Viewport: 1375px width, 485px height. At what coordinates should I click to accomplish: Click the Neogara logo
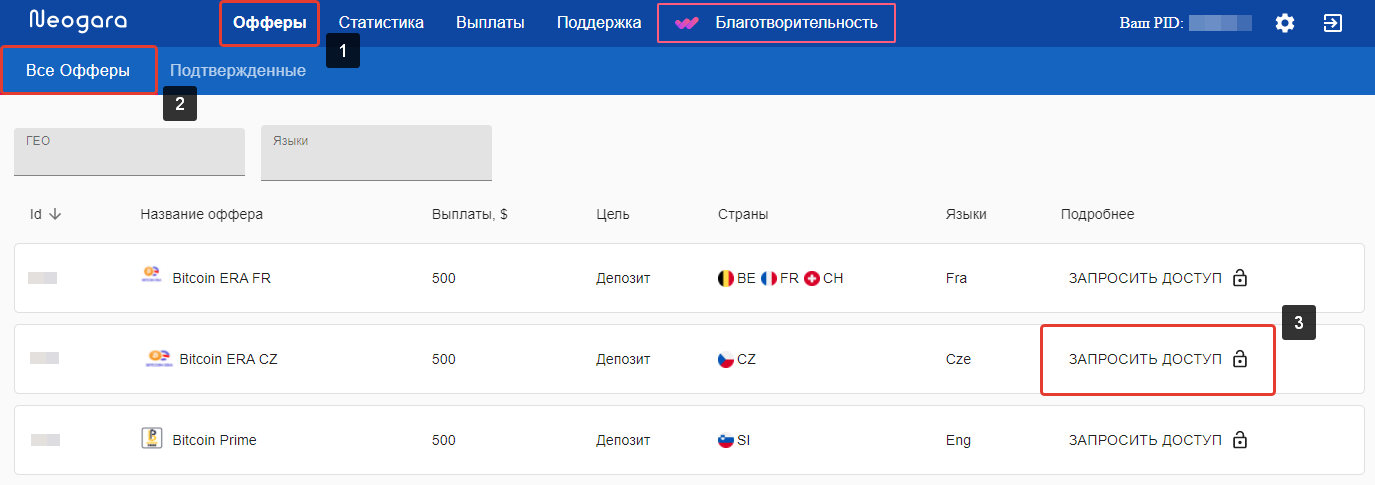pos(78,21)
